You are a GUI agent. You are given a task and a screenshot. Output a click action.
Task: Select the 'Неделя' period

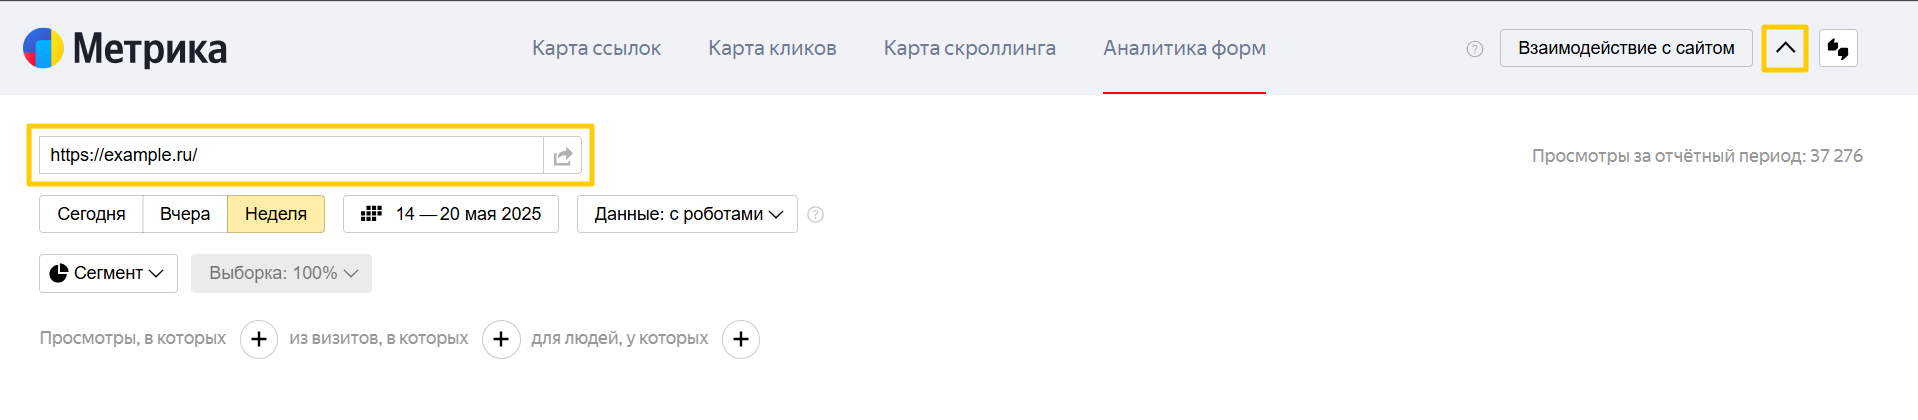coord(276,214)
